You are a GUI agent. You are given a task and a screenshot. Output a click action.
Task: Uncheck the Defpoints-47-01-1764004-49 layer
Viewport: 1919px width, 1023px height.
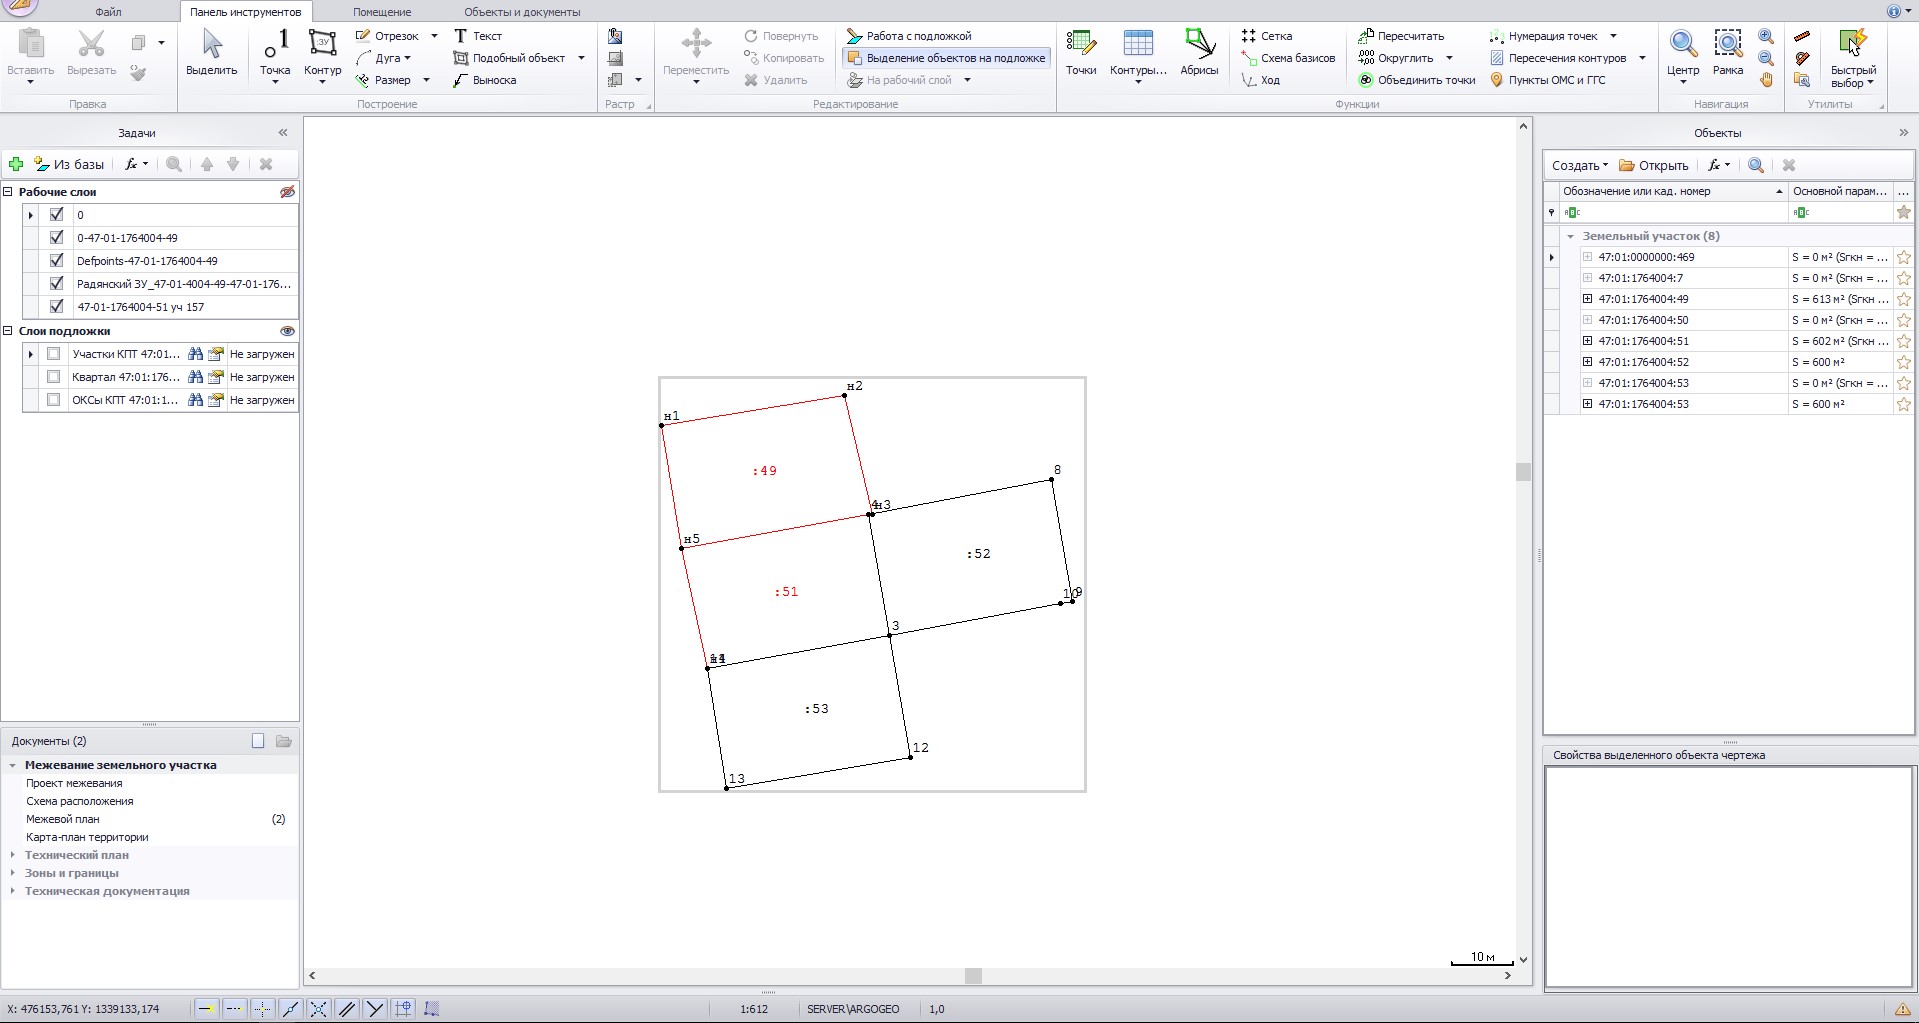56,261
